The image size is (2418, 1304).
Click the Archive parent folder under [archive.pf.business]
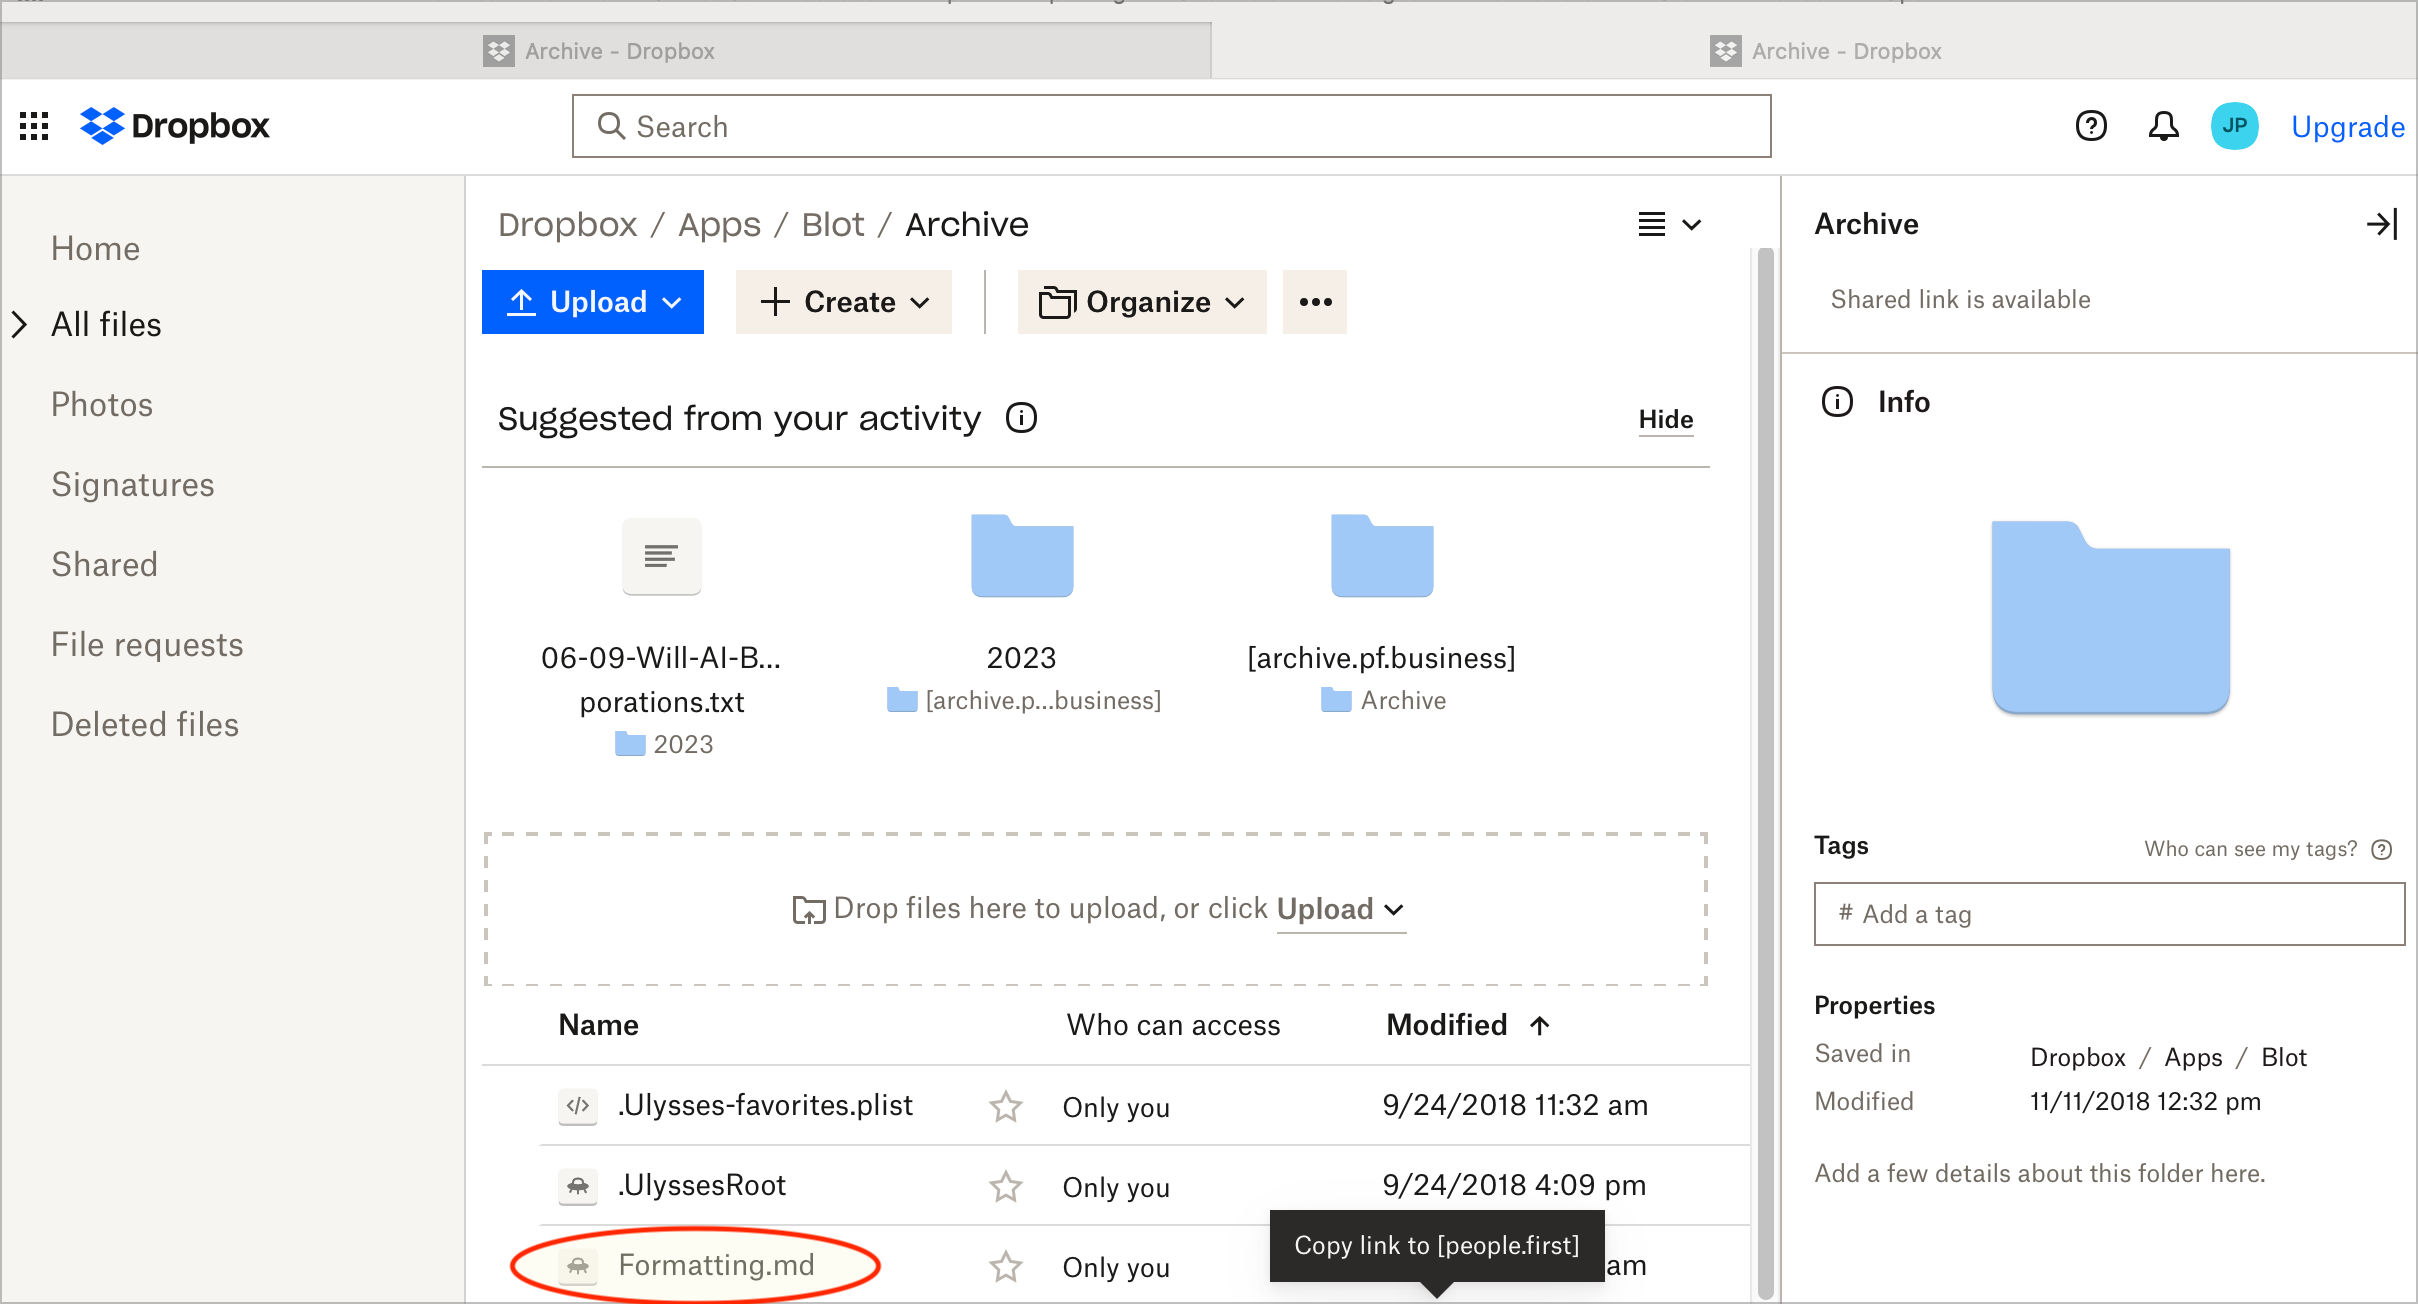[x=1383, y=700]
